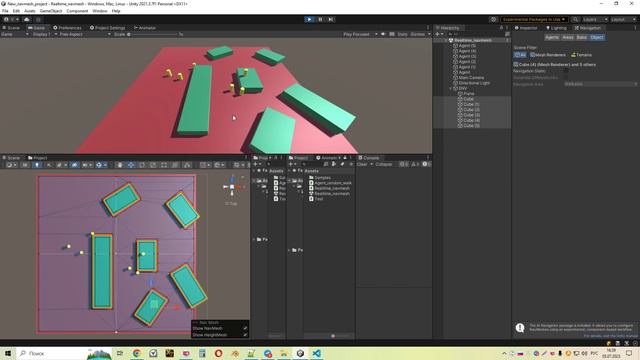Open the Hierarchy create plus dropdown
Image resolution: width=640 pixels, height=360 pixels.
439,34
